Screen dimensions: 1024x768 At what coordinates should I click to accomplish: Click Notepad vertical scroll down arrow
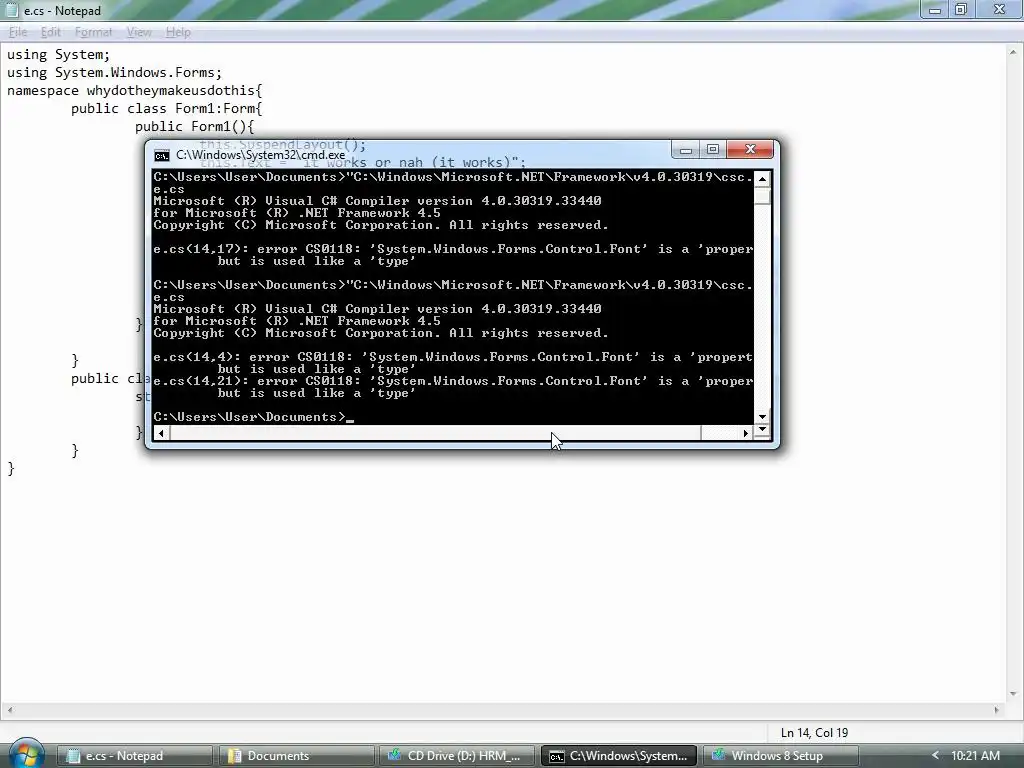coord(1014,694)
